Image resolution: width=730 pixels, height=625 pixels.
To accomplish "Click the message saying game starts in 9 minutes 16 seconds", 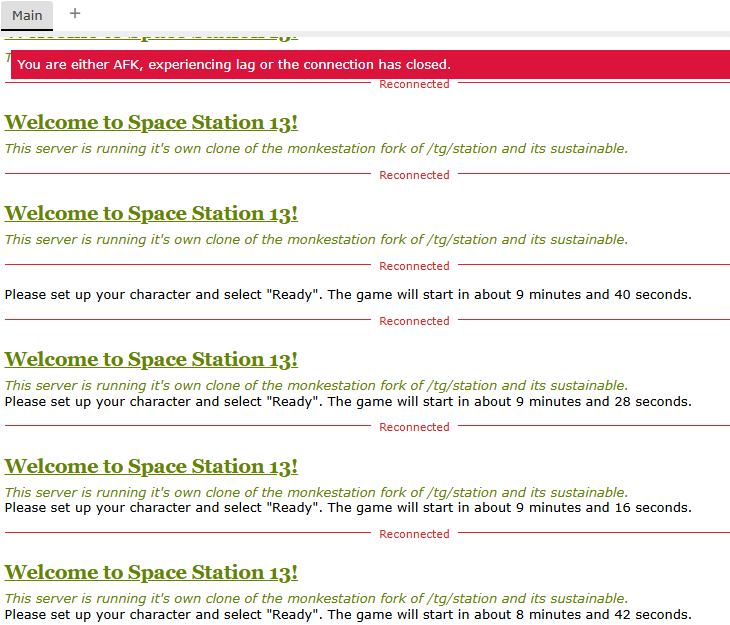I will 348,508.
